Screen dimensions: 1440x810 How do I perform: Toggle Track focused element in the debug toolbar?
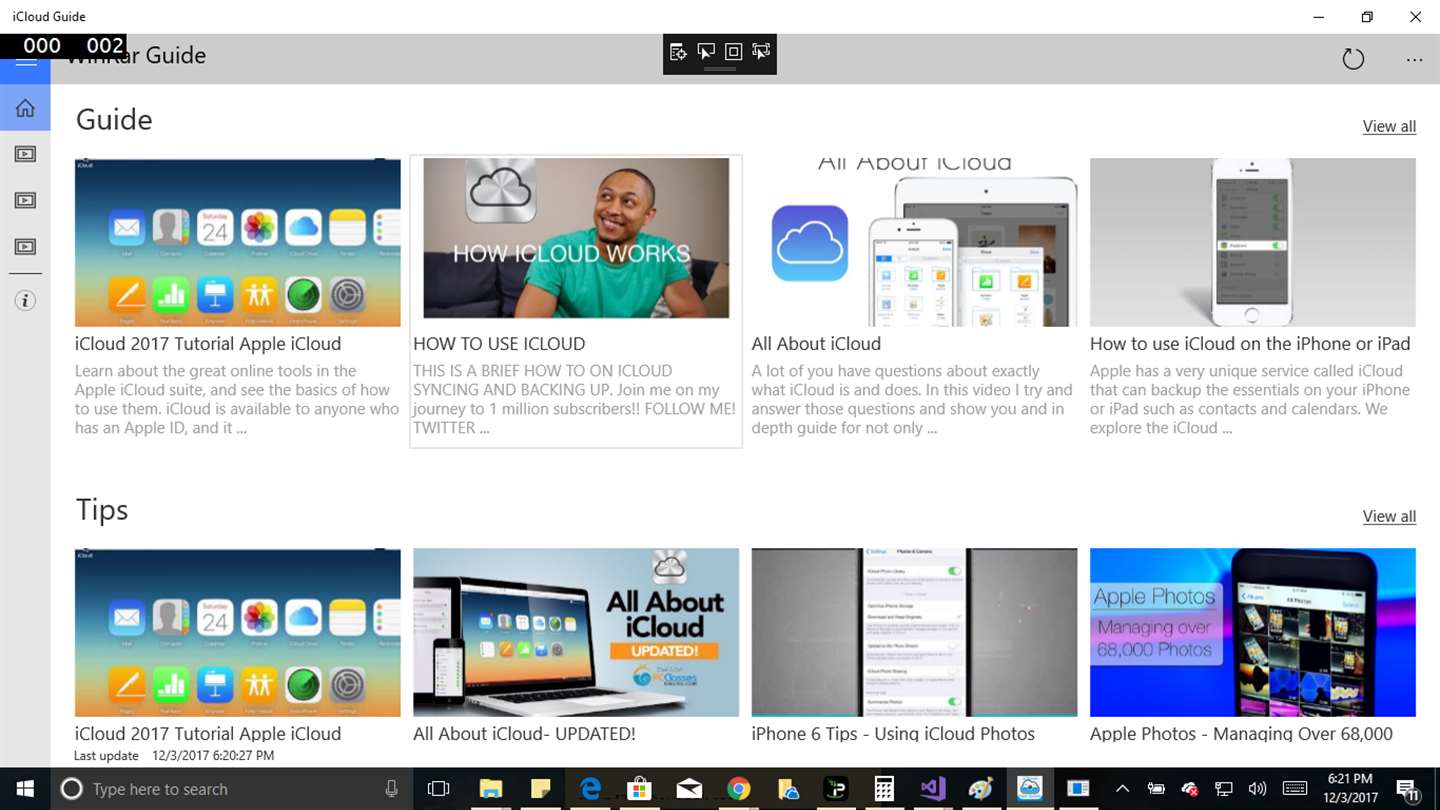[x=761, y=52]
